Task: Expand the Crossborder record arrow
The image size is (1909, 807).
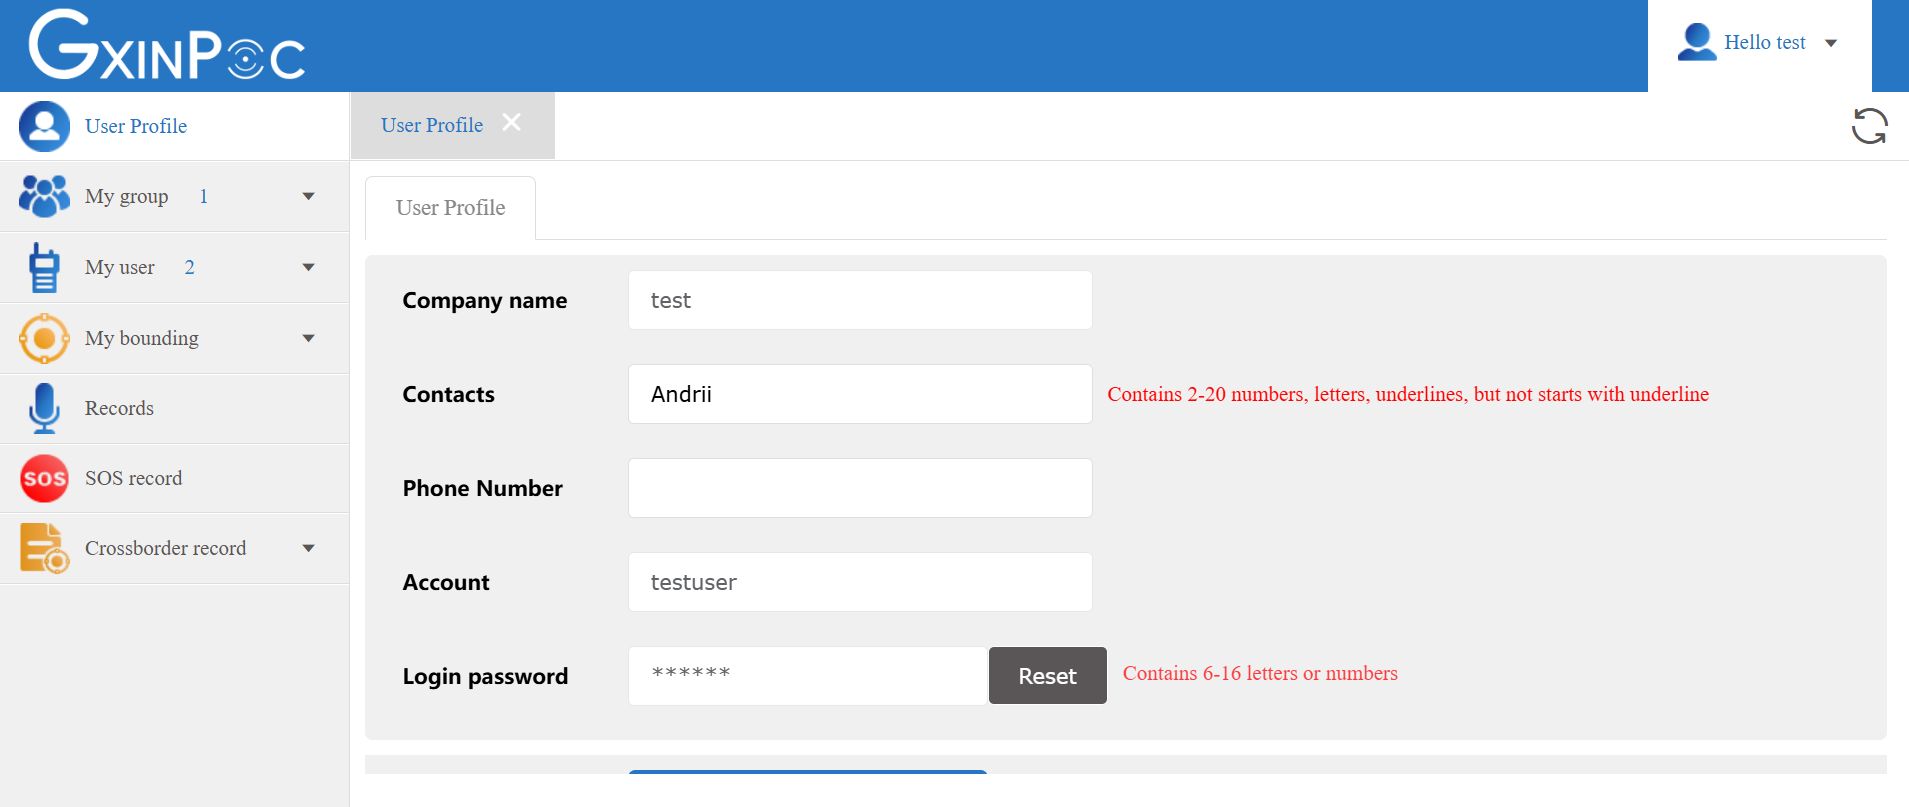Action: pos(308,548)
